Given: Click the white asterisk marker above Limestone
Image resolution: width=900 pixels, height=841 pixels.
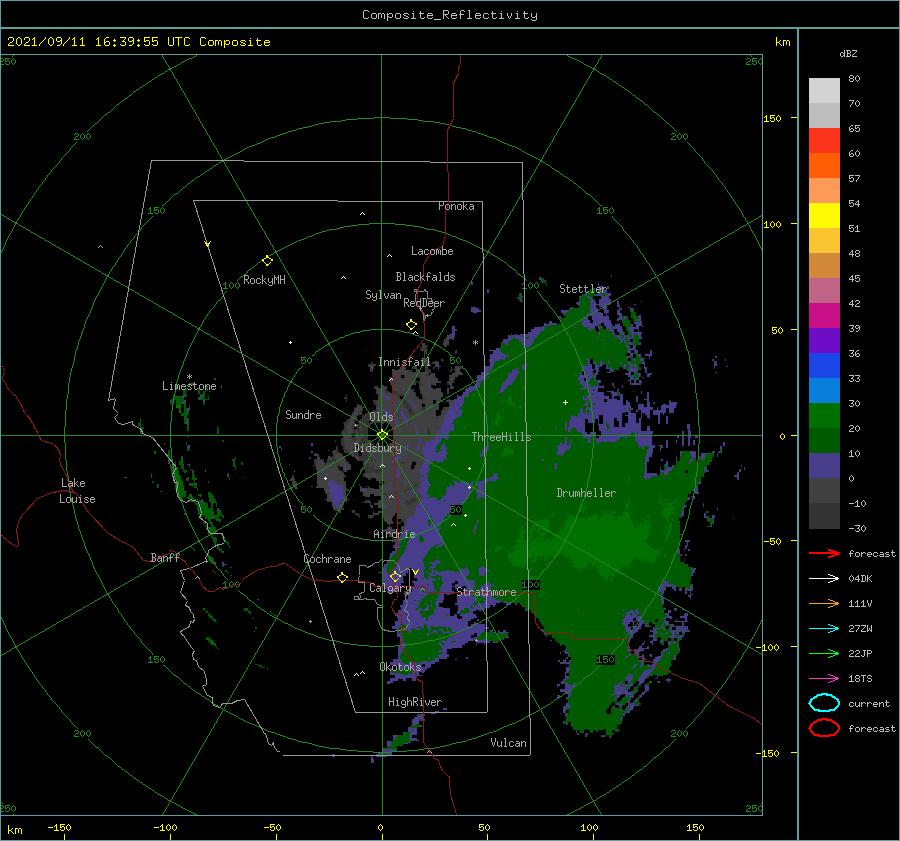Looking at the screenshot, I should [x=189, y=377].
